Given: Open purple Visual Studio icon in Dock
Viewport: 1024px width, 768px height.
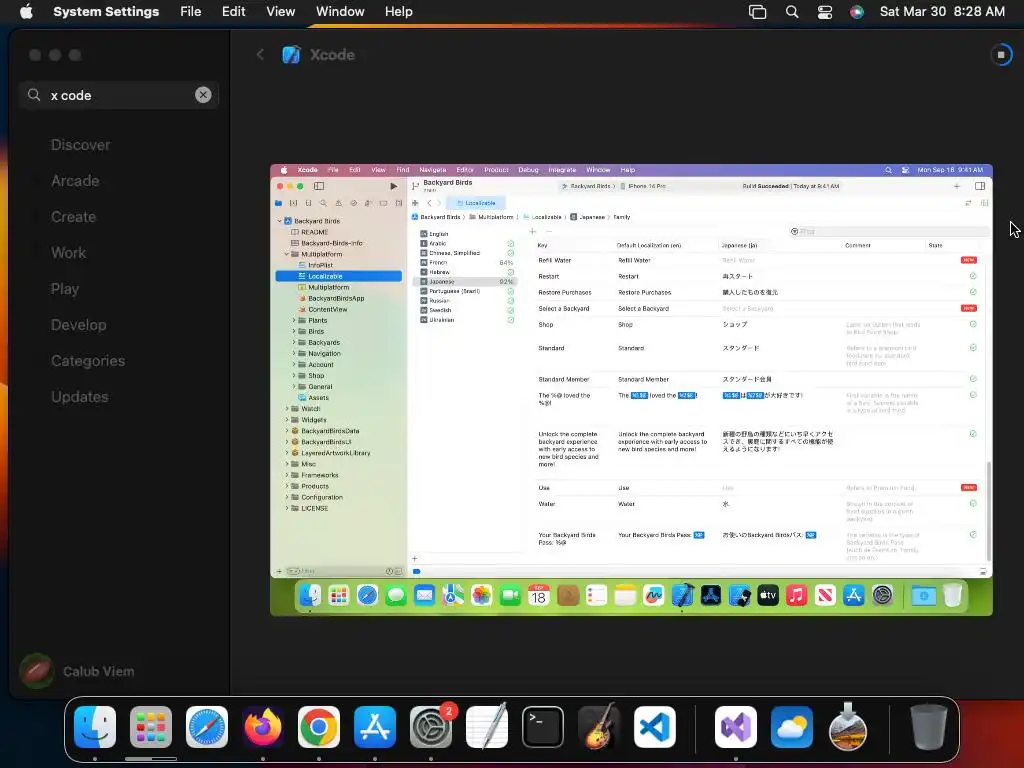Looking at the screenshot, I should [x=736, y=727].
